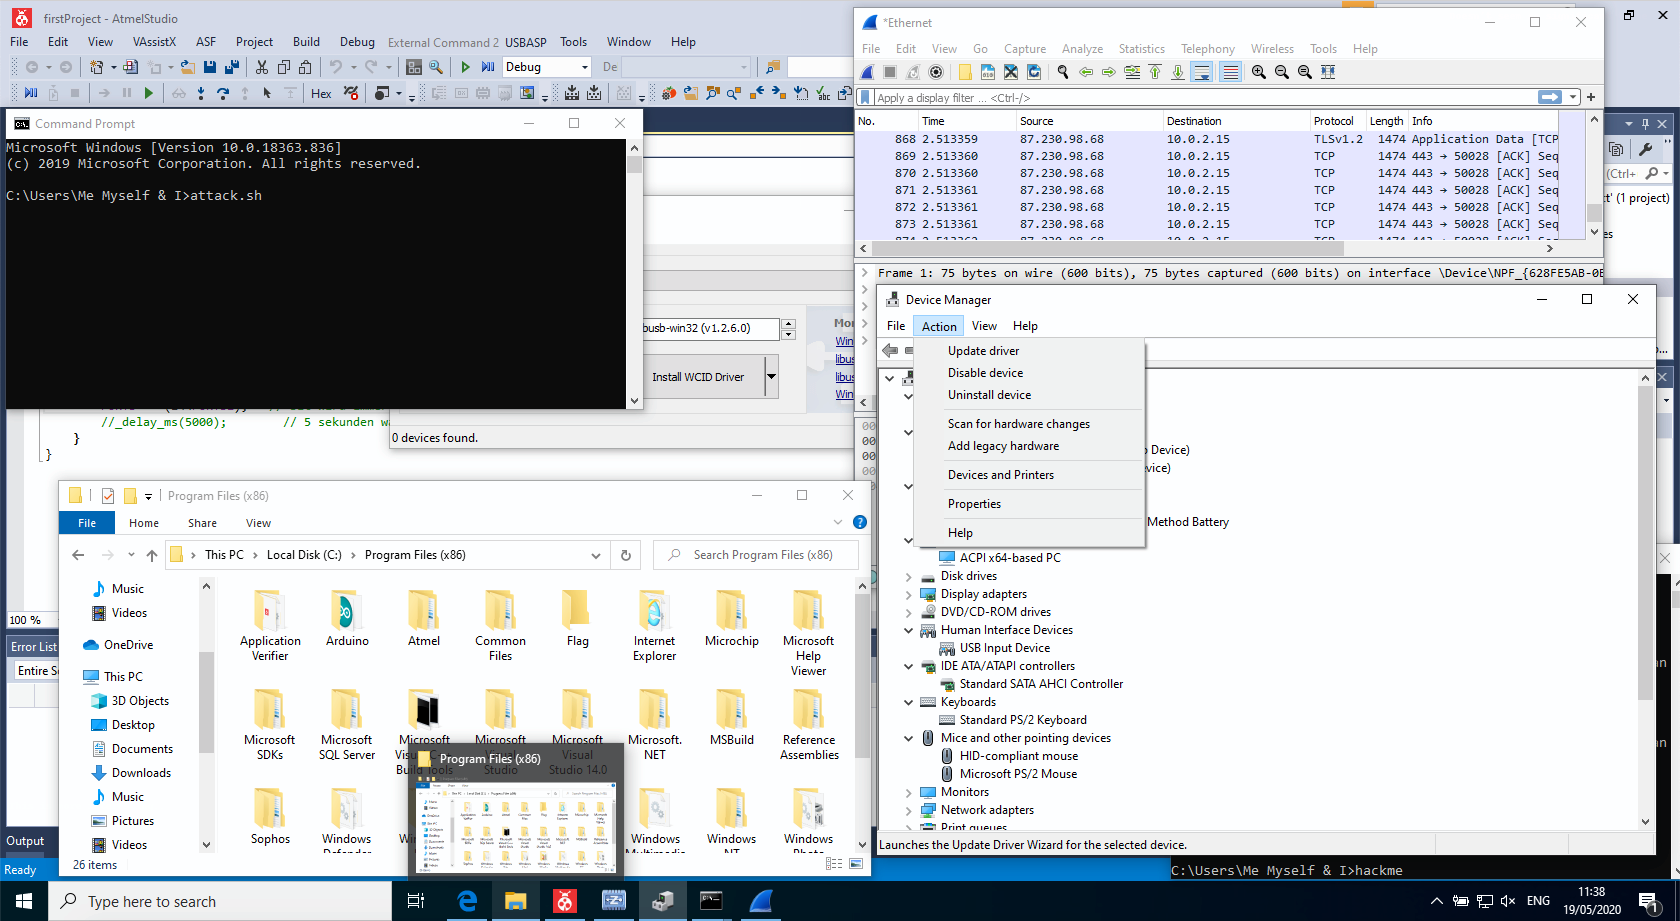Image resolution: width=1680 pixels, height=921 pixels.
Task: Close the capture file in Wireshark
Action: pos(1011,72)
